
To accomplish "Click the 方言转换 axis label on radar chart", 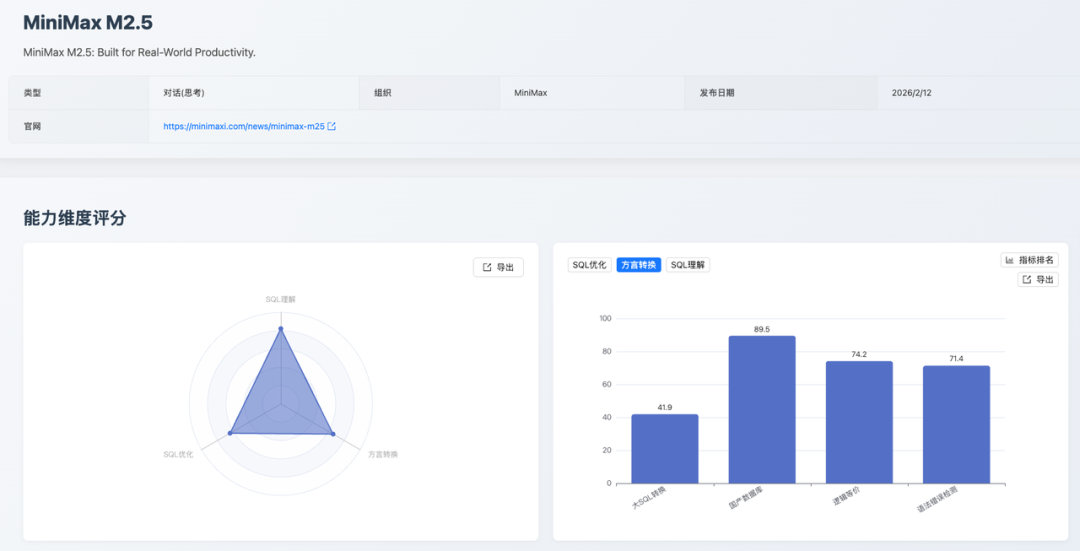I will click(383, 454).
